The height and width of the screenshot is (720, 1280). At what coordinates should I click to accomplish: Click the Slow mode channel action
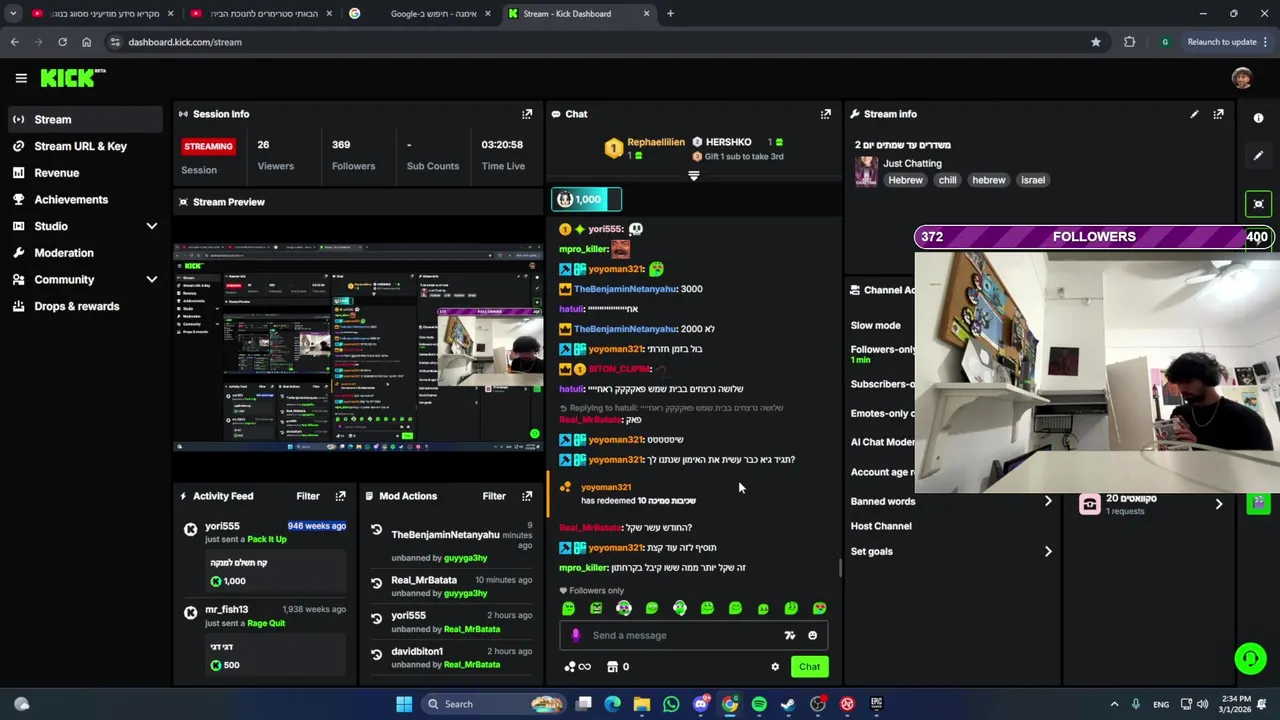tap(876, 325)
